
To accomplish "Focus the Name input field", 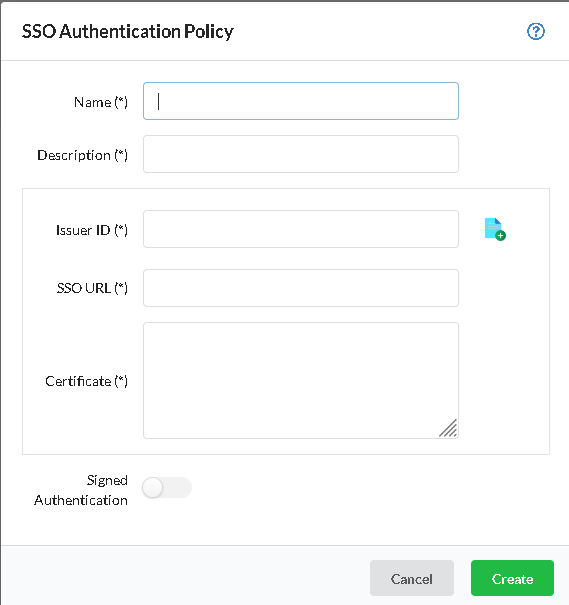I will [301, 101].
